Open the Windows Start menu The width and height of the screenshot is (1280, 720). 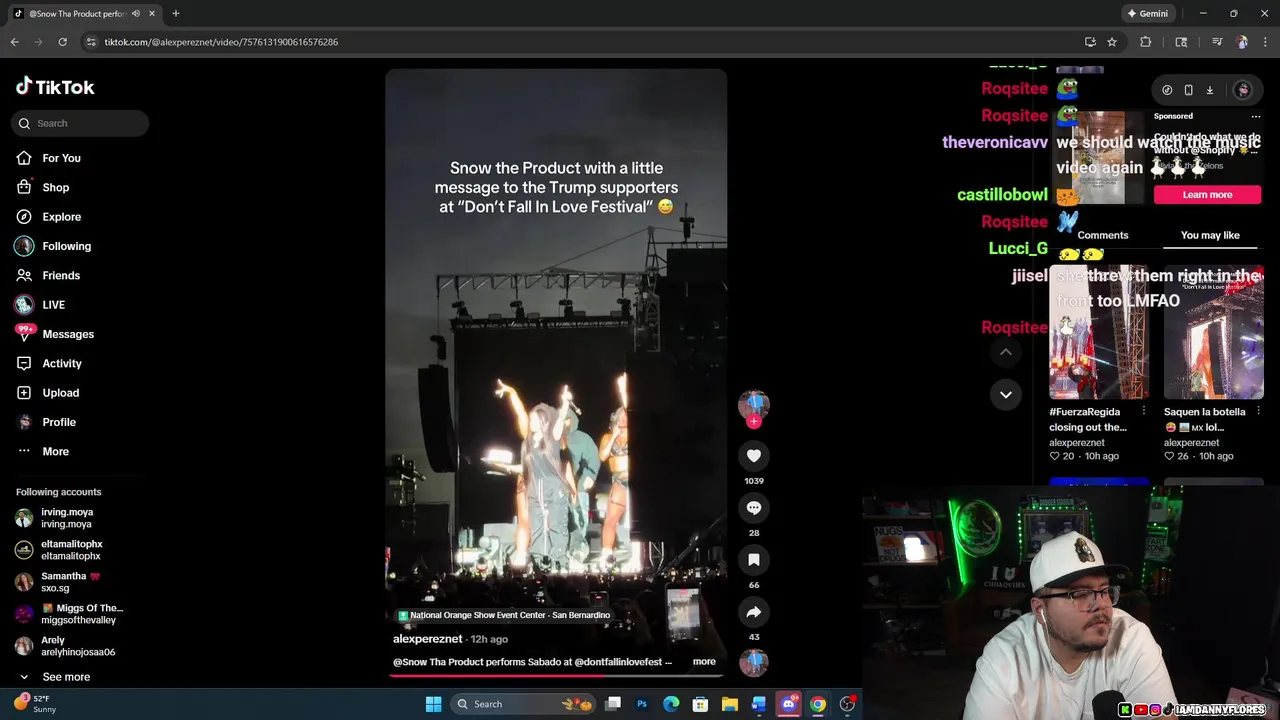coord(433,704)
